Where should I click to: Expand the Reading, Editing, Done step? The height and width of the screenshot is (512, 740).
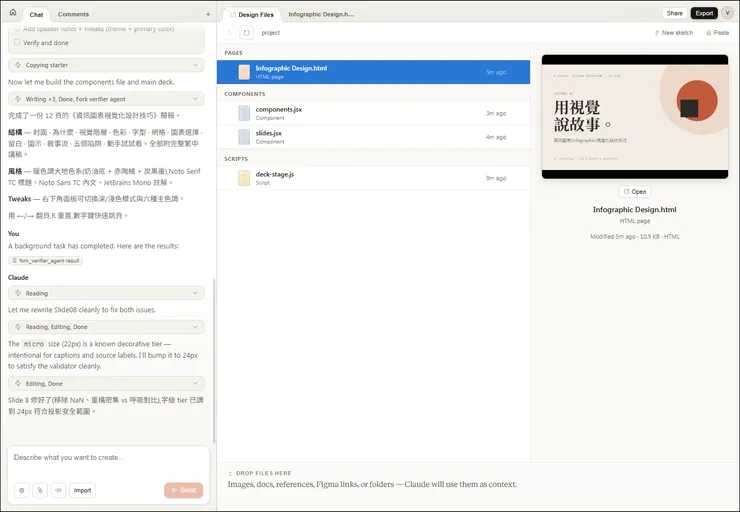[x=106, y=327]
